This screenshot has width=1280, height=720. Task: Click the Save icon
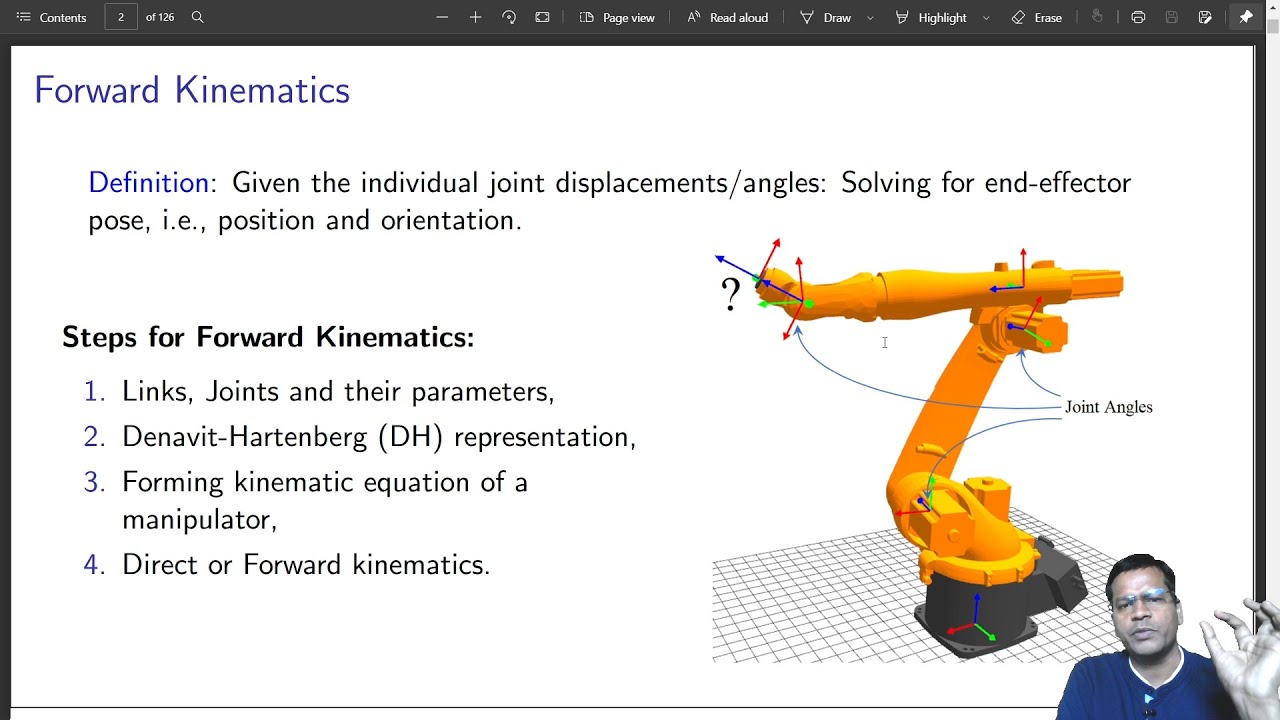click(1172, 17)
